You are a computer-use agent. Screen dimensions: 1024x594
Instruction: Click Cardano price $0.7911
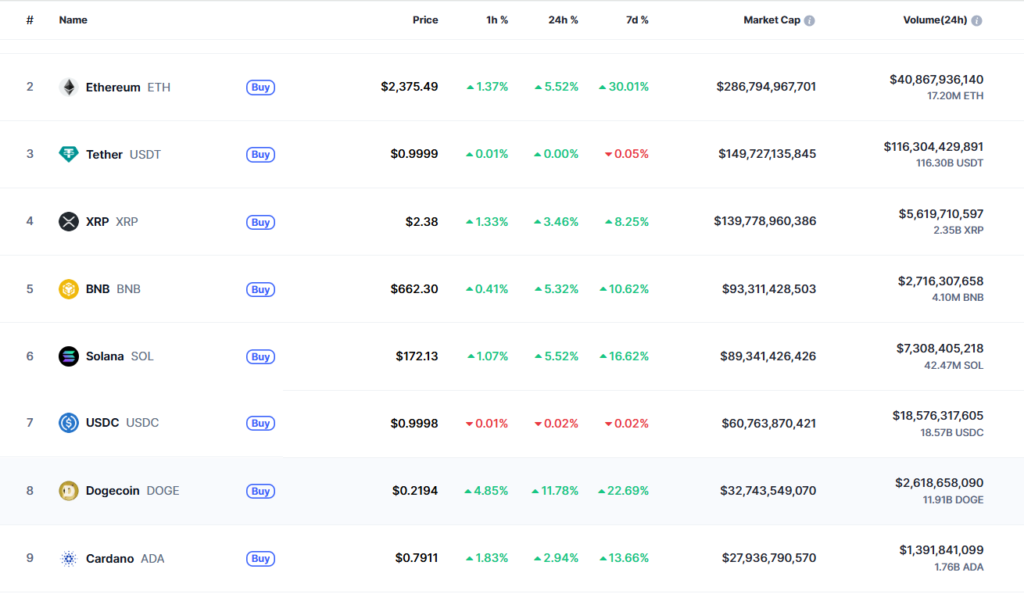pos(417,558)
